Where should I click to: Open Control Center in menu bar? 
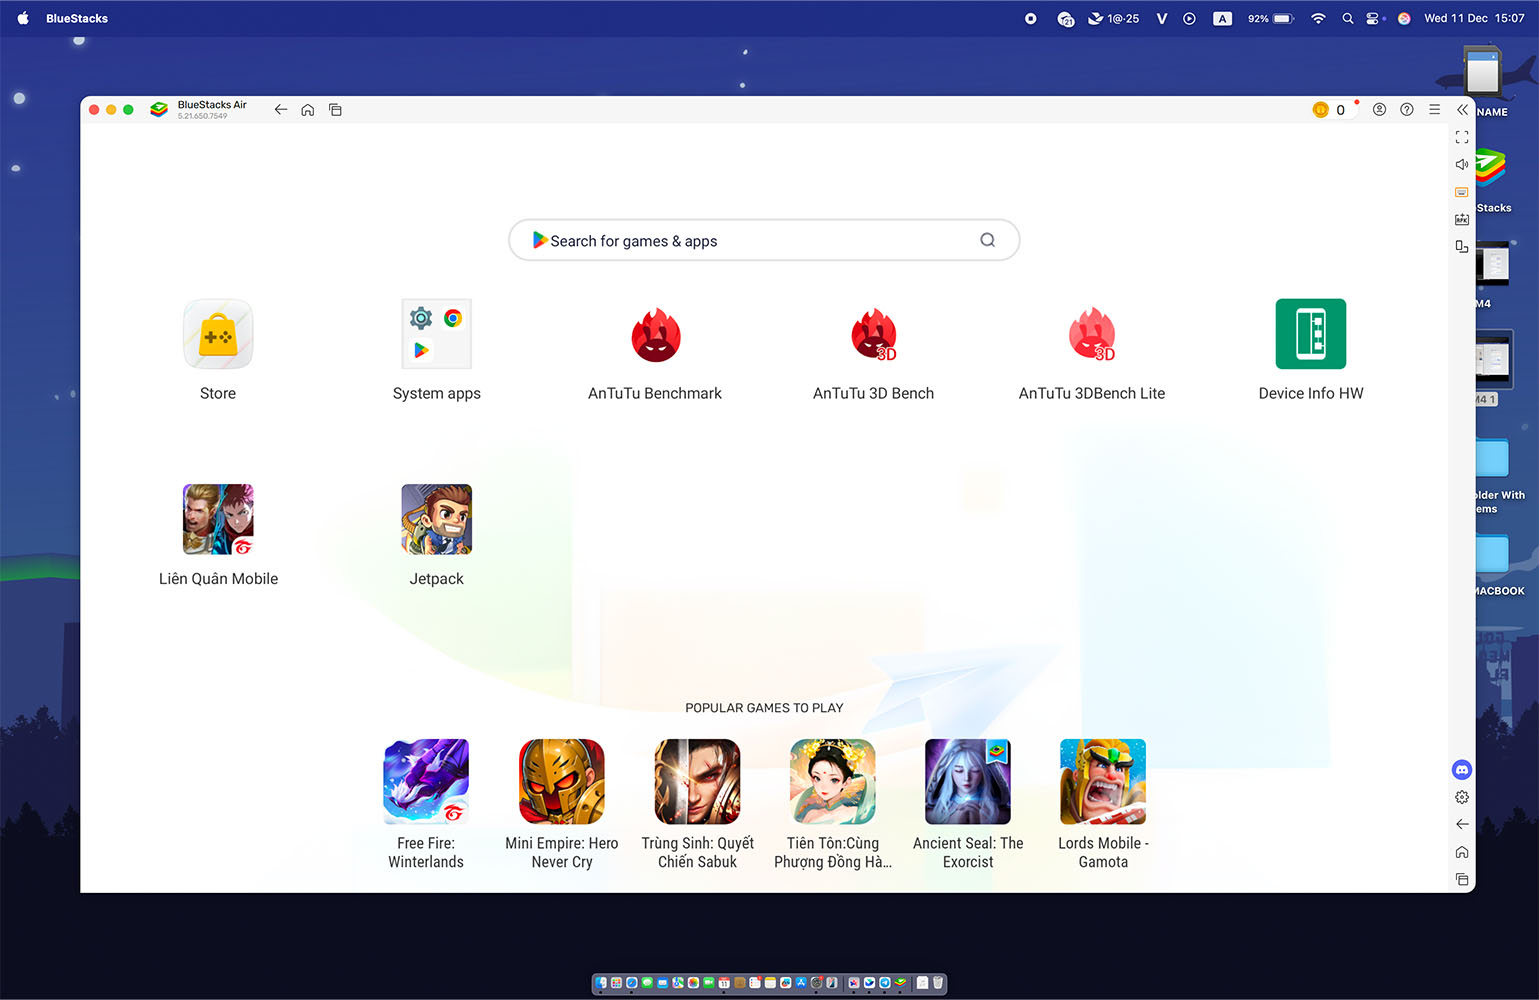tap(1374, 18)
